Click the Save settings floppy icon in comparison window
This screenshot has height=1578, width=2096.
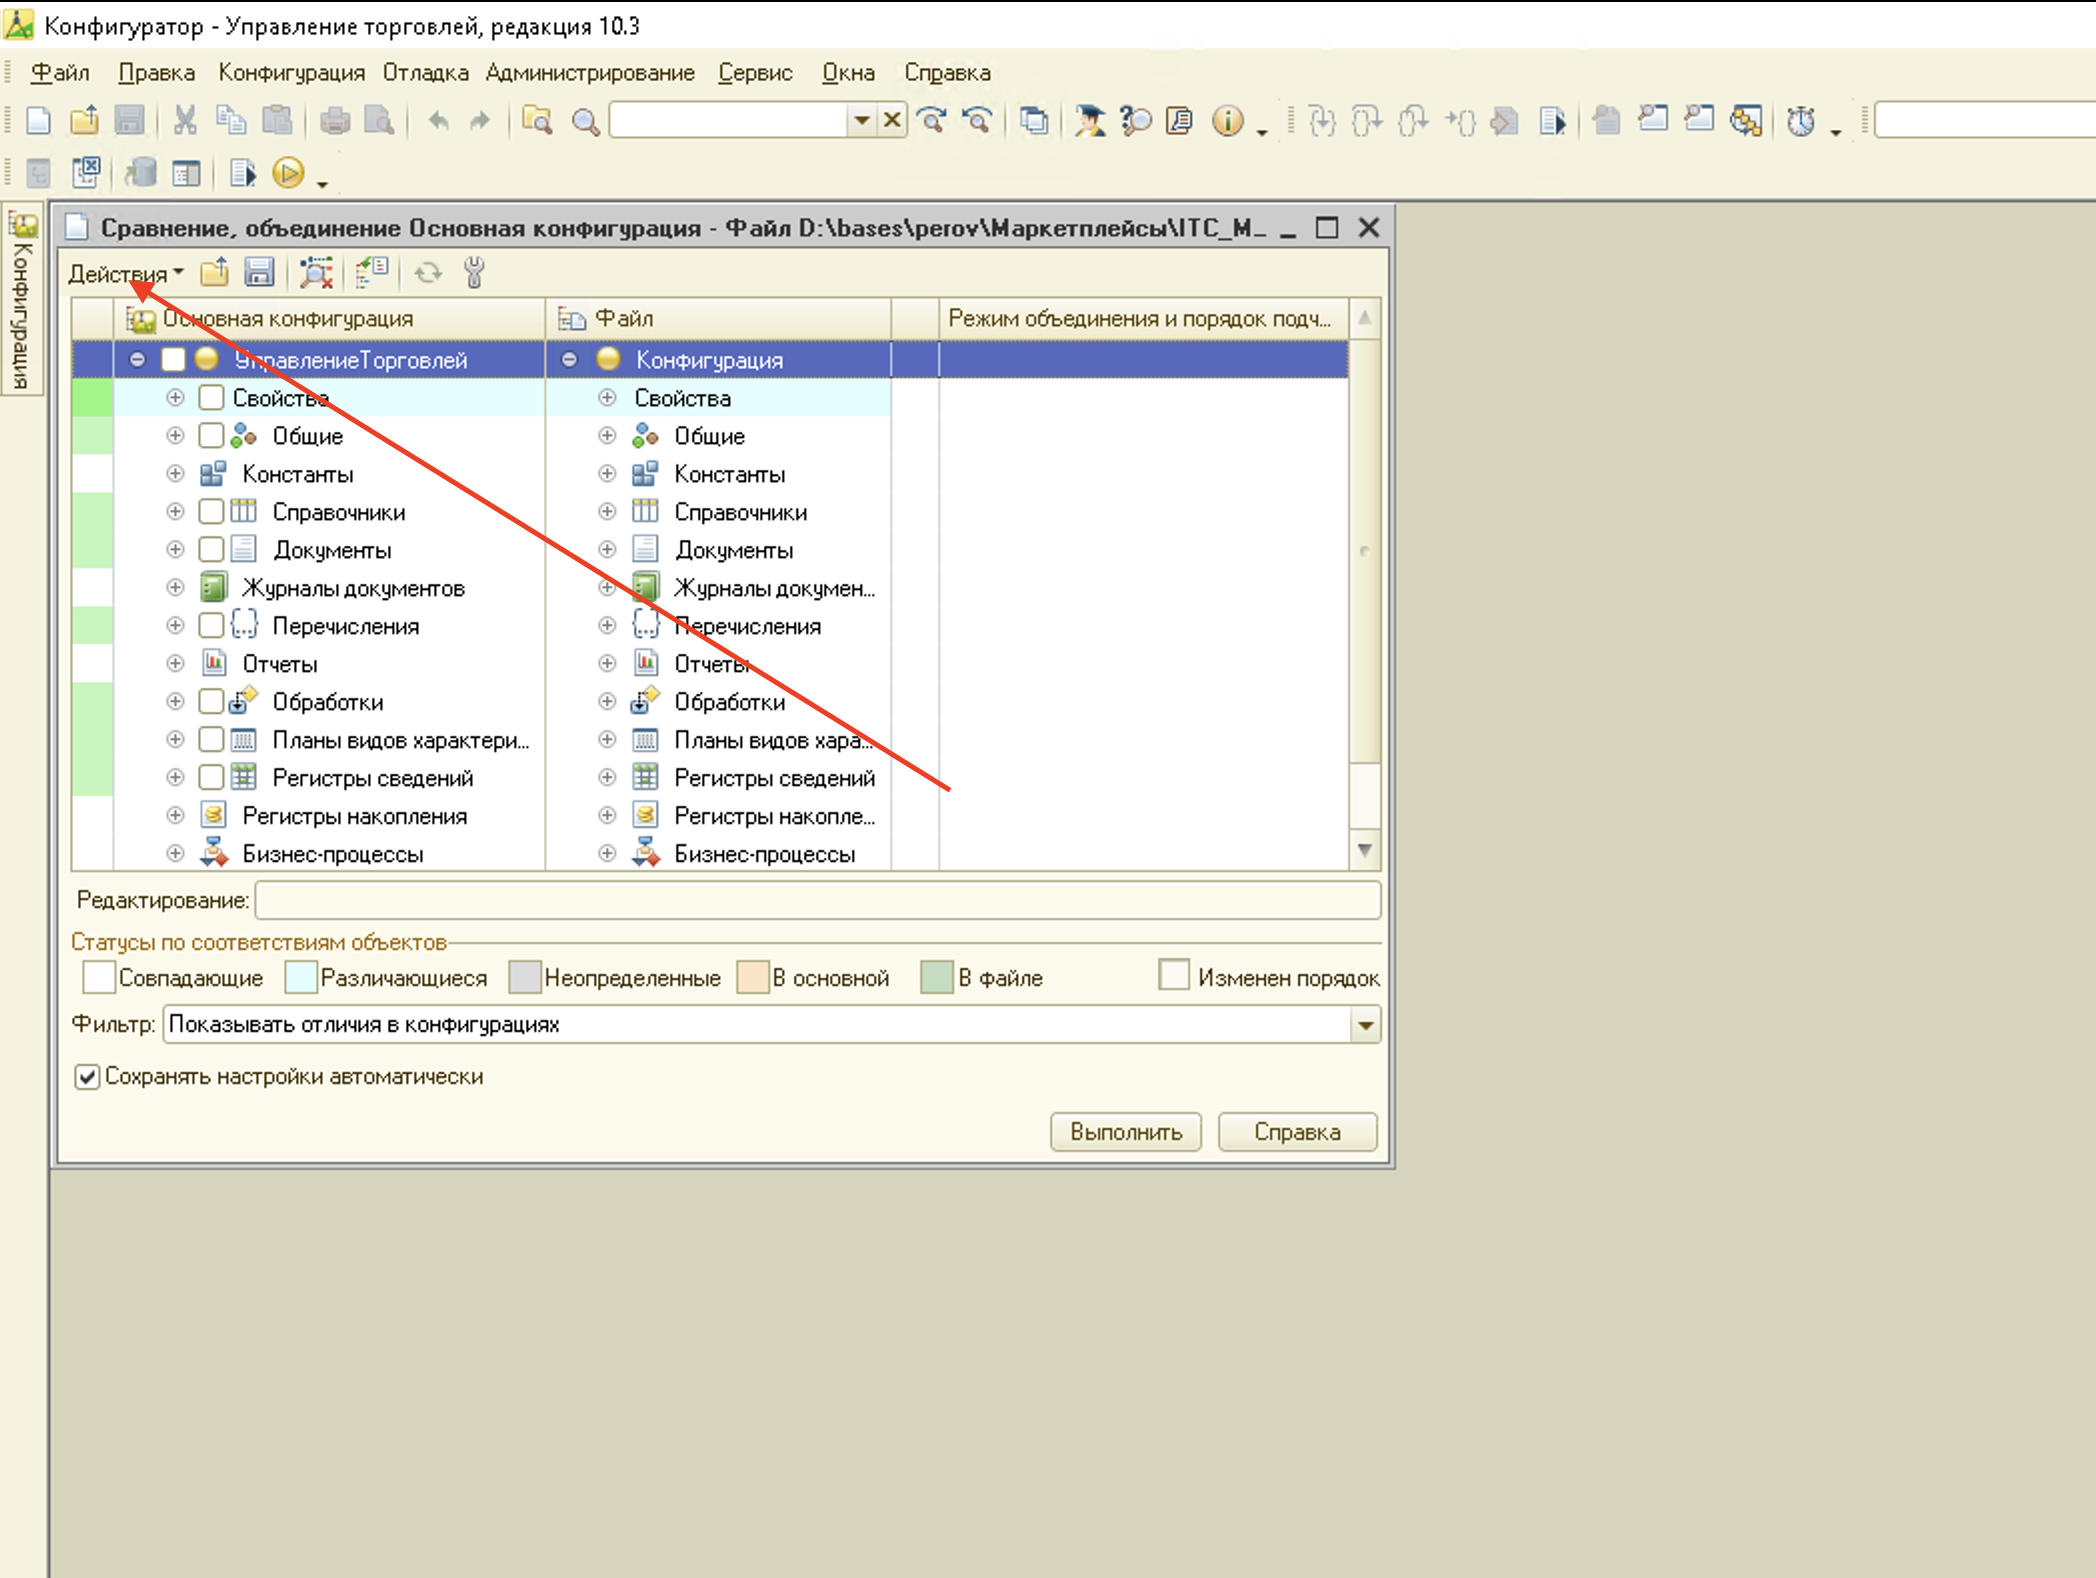[259, 272]
